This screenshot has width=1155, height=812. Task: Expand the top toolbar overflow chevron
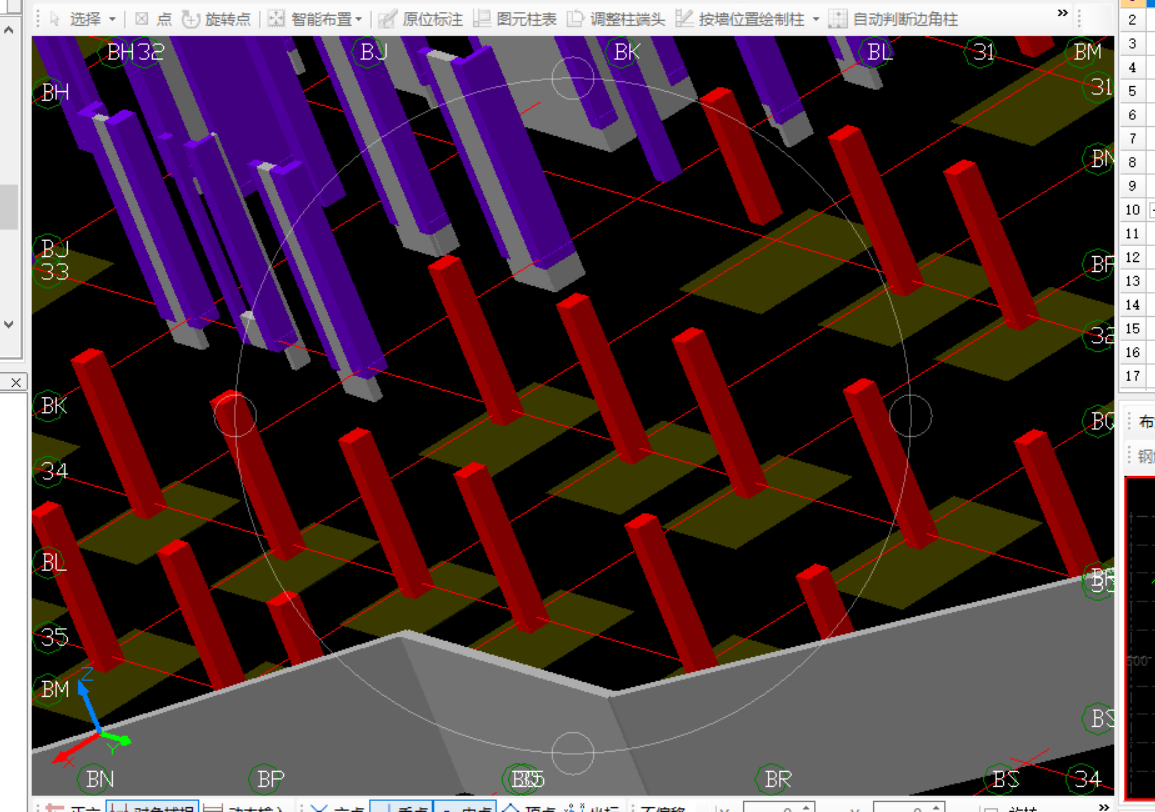(1062, 14)
